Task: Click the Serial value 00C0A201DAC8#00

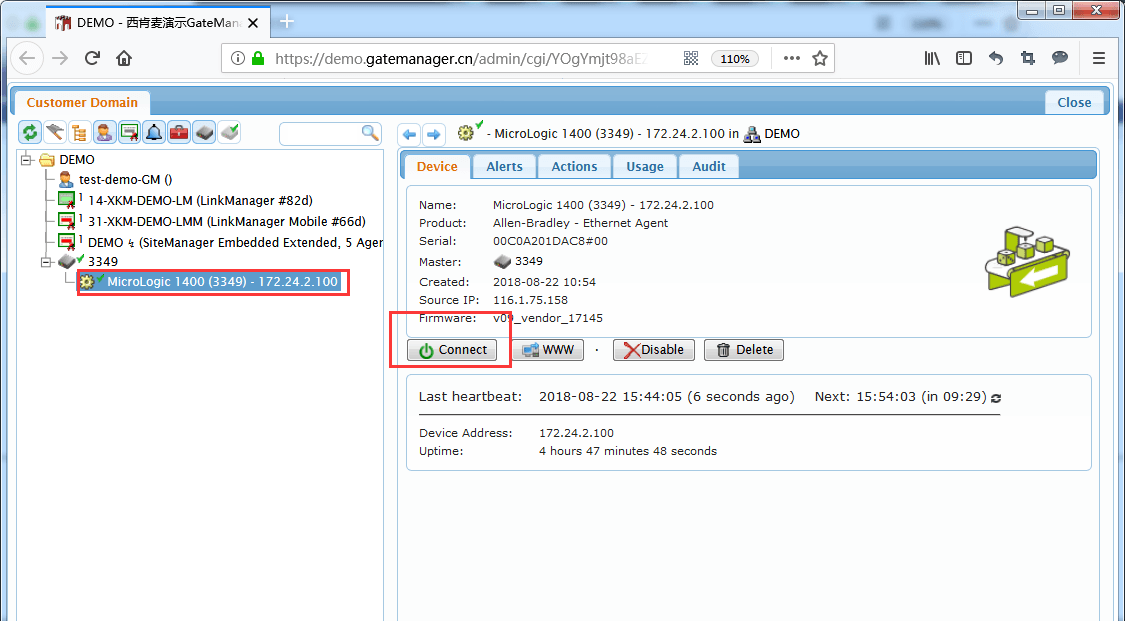Action: point(550,241)
